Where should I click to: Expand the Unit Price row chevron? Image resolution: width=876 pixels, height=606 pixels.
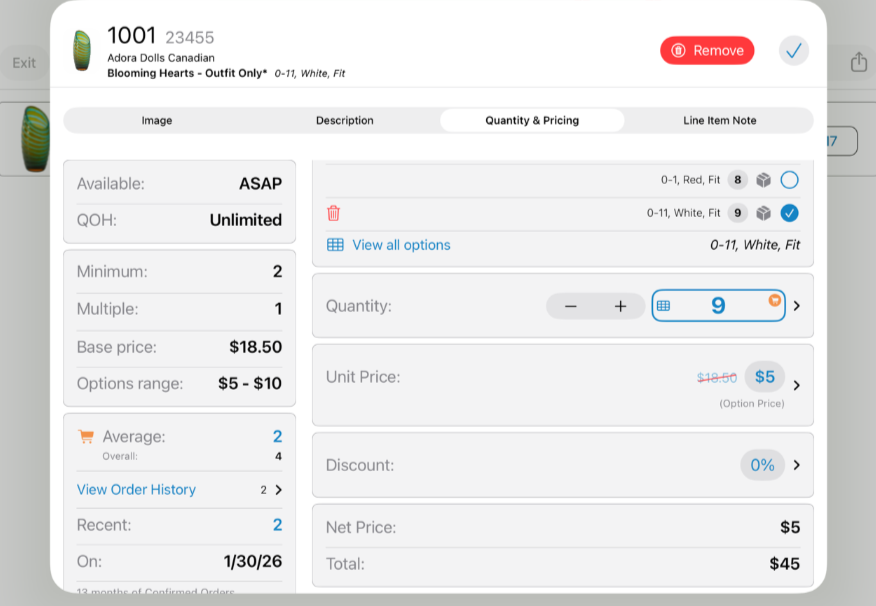[797, 385]
